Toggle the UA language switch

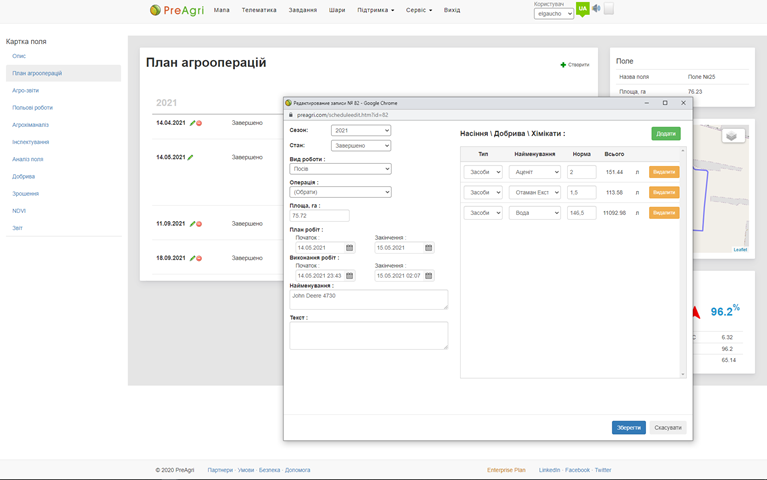pyautogui.click(x=582, y=9)
